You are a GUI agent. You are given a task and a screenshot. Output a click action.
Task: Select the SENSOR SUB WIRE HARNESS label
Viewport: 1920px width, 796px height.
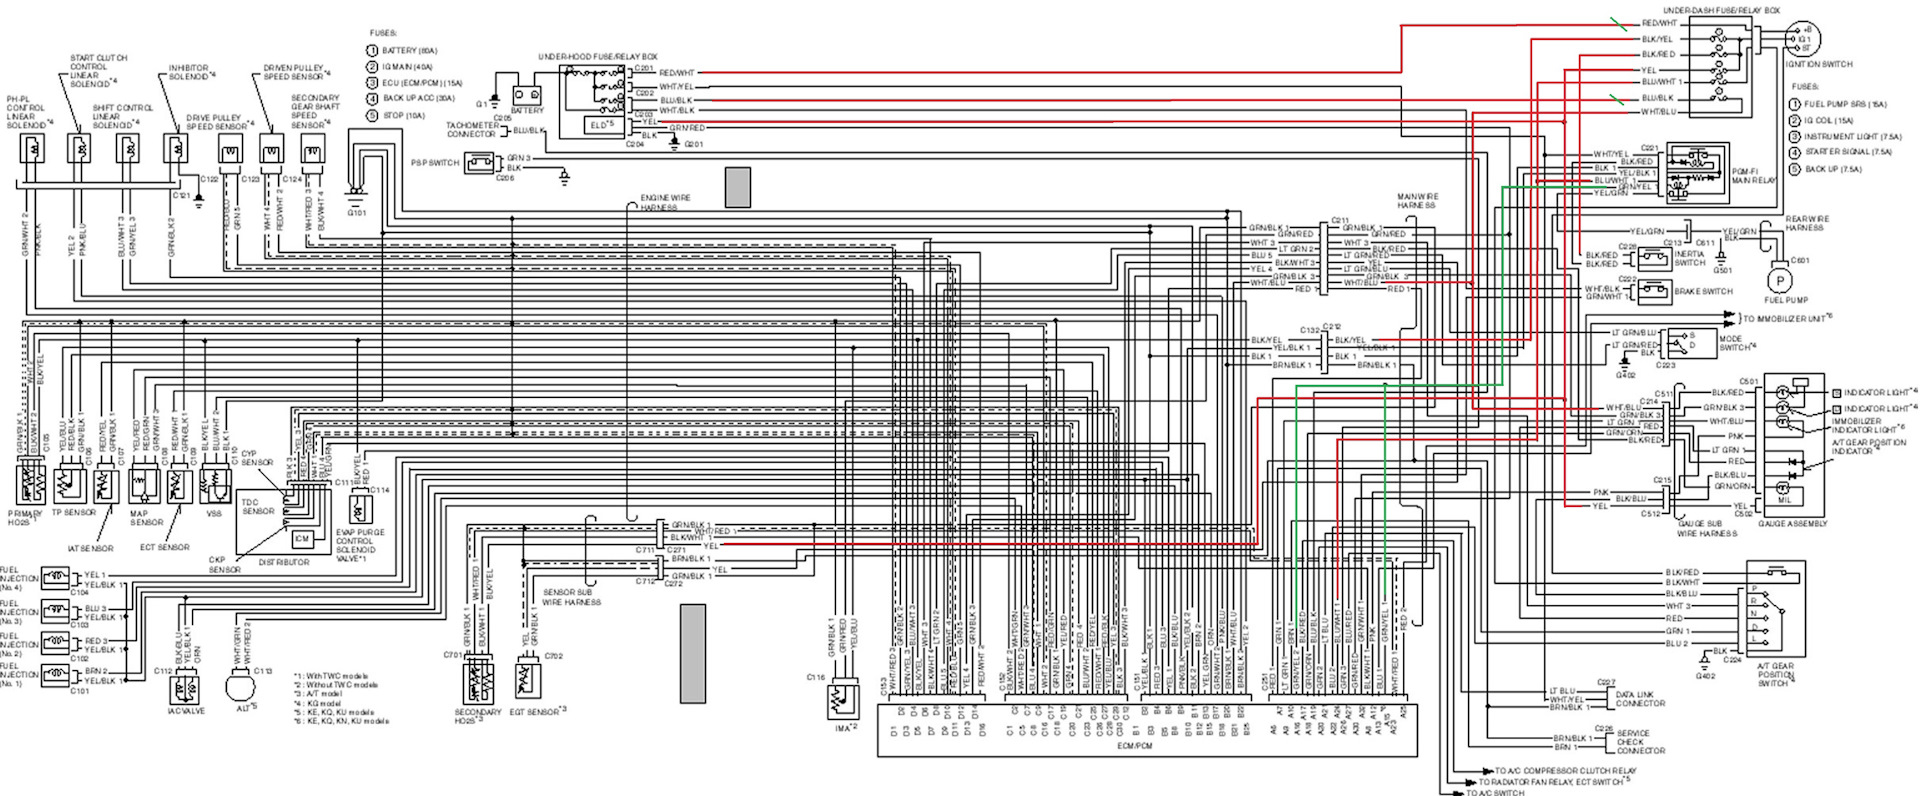(571, 598)
